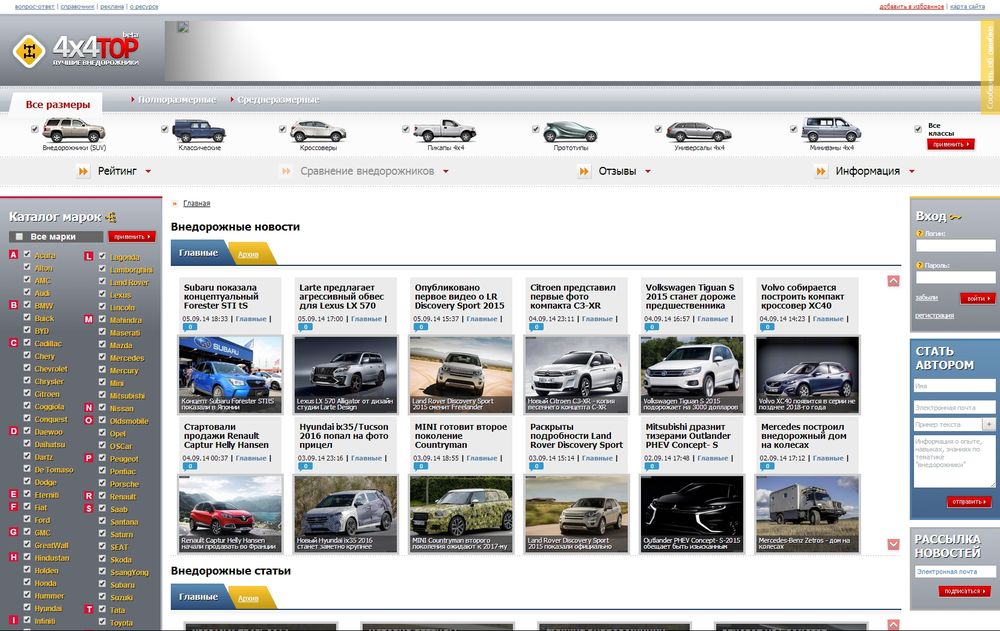Click the подписаться subscribe button

[964, 591]
